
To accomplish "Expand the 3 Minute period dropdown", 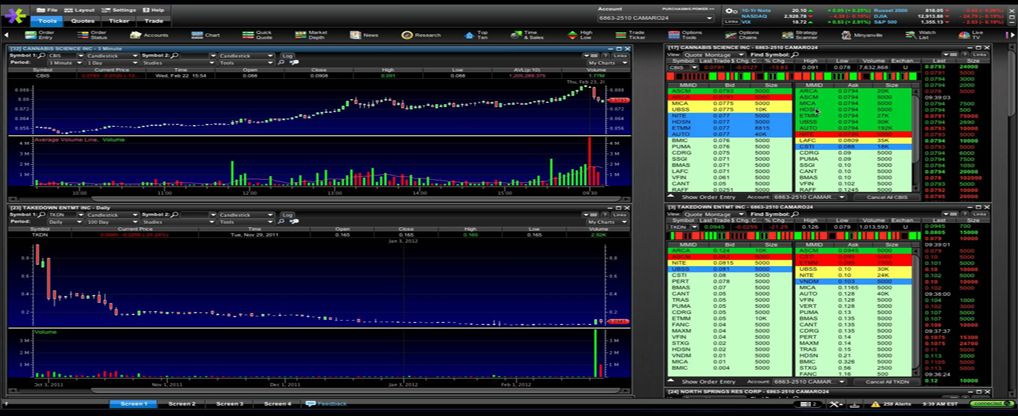I will pos(64,63).
